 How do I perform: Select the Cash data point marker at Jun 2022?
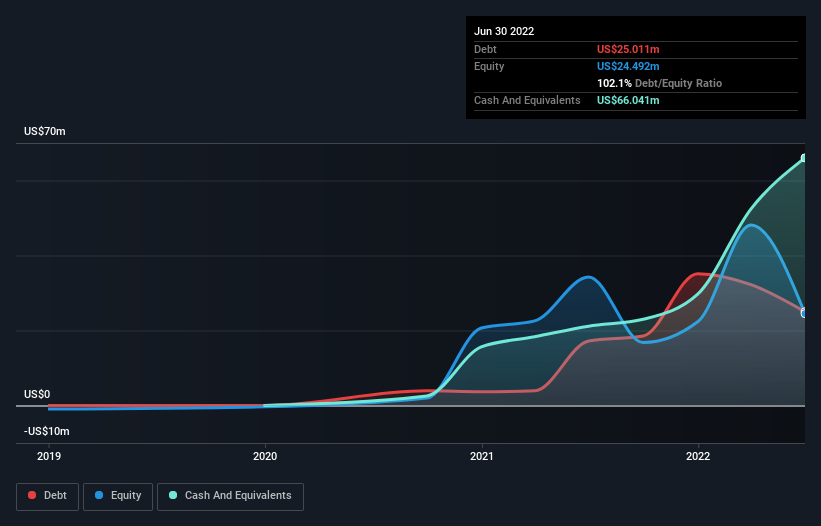point(804,158)
